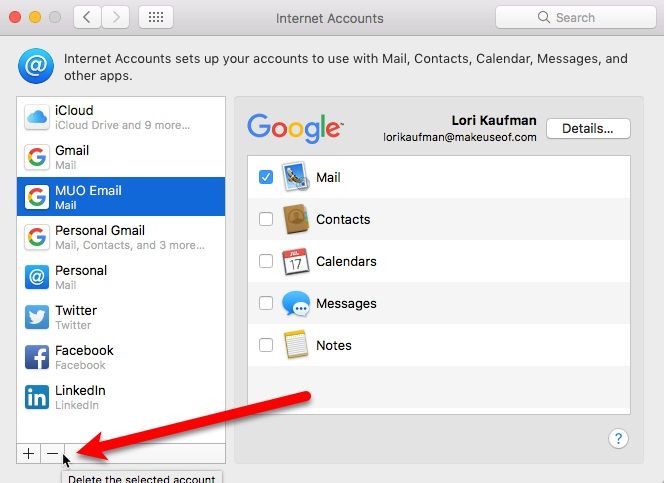Image resolution: width=666 pixels, height=483 pixels.
Task: Check the Notes checkbox
Action: [266, 345]
